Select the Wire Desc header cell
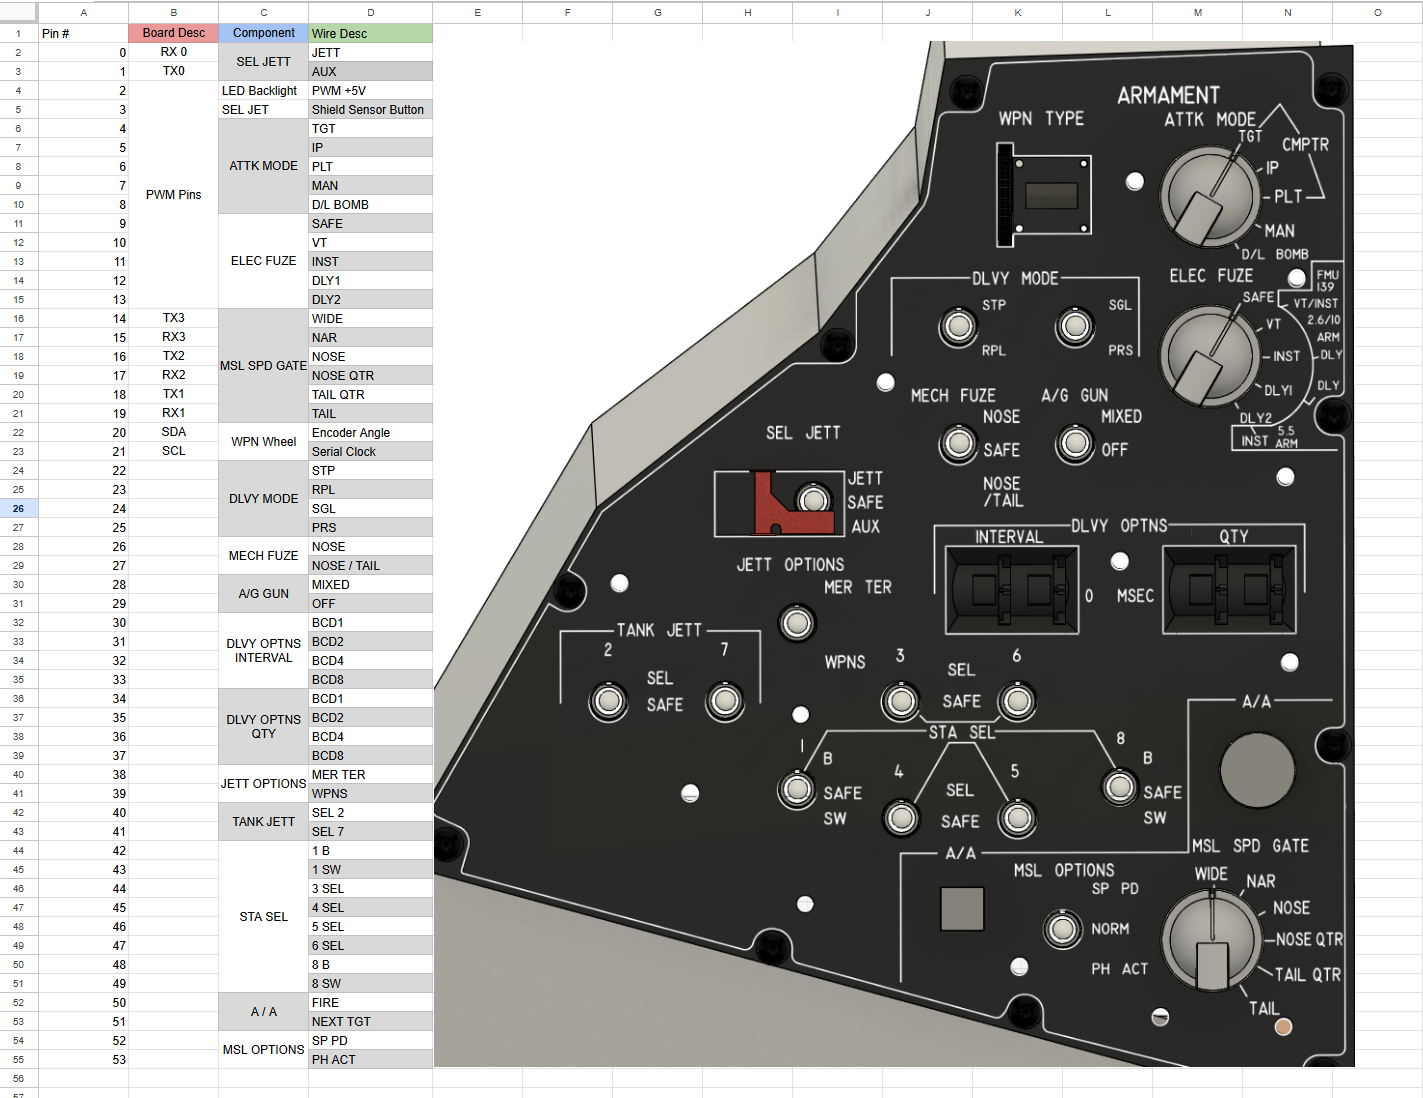1423x1098 pixels. point(370,33)
